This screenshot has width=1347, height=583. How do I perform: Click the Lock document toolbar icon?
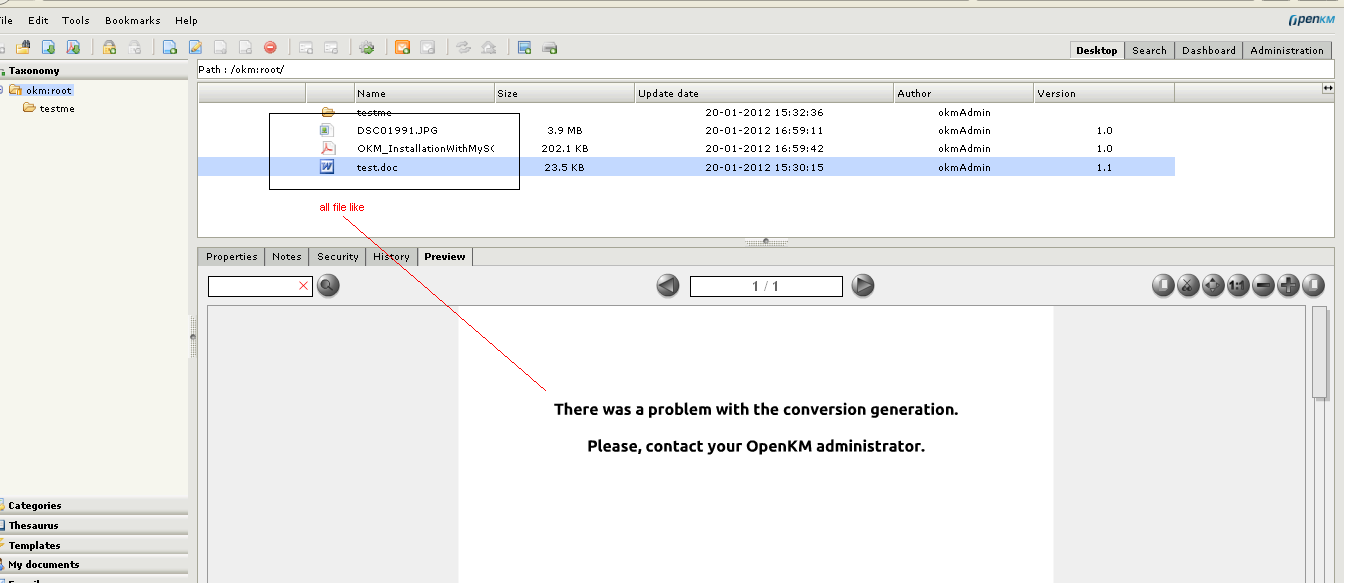110,47
